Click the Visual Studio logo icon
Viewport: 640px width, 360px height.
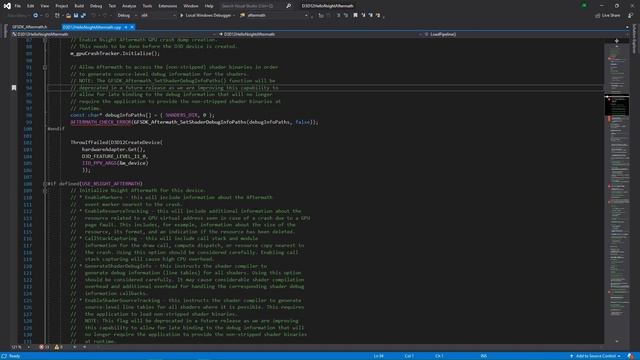pyautogui.click(x=7, y=6)
